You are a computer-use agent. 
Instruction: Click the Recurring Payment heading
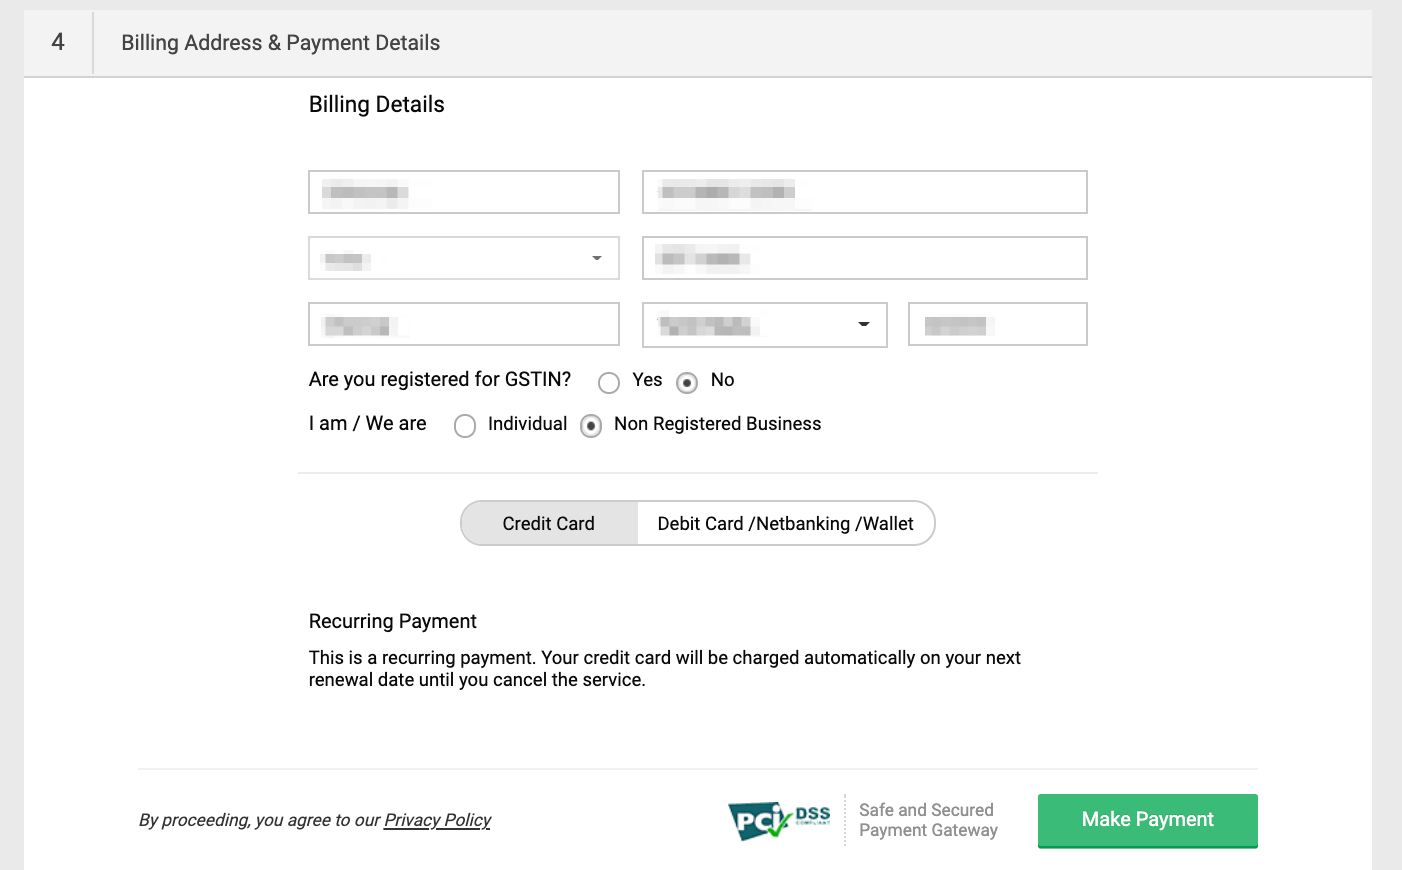(x=393, y=621)
